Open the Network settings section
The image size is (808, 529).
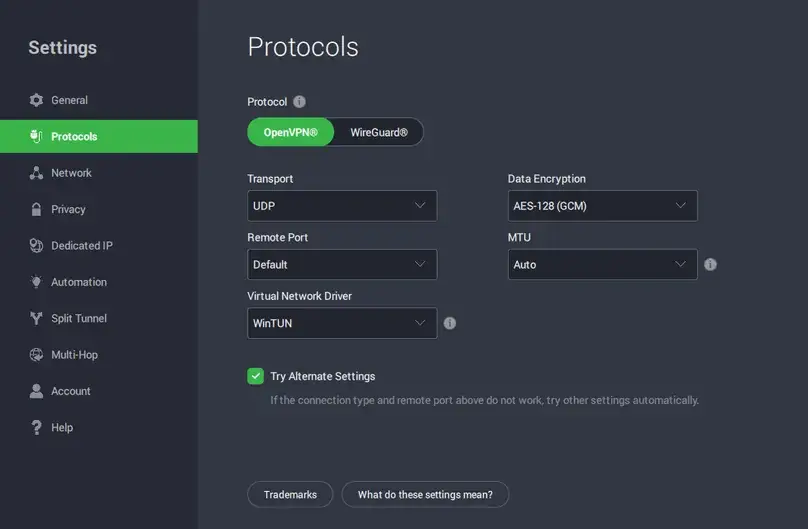click(99, 173)
